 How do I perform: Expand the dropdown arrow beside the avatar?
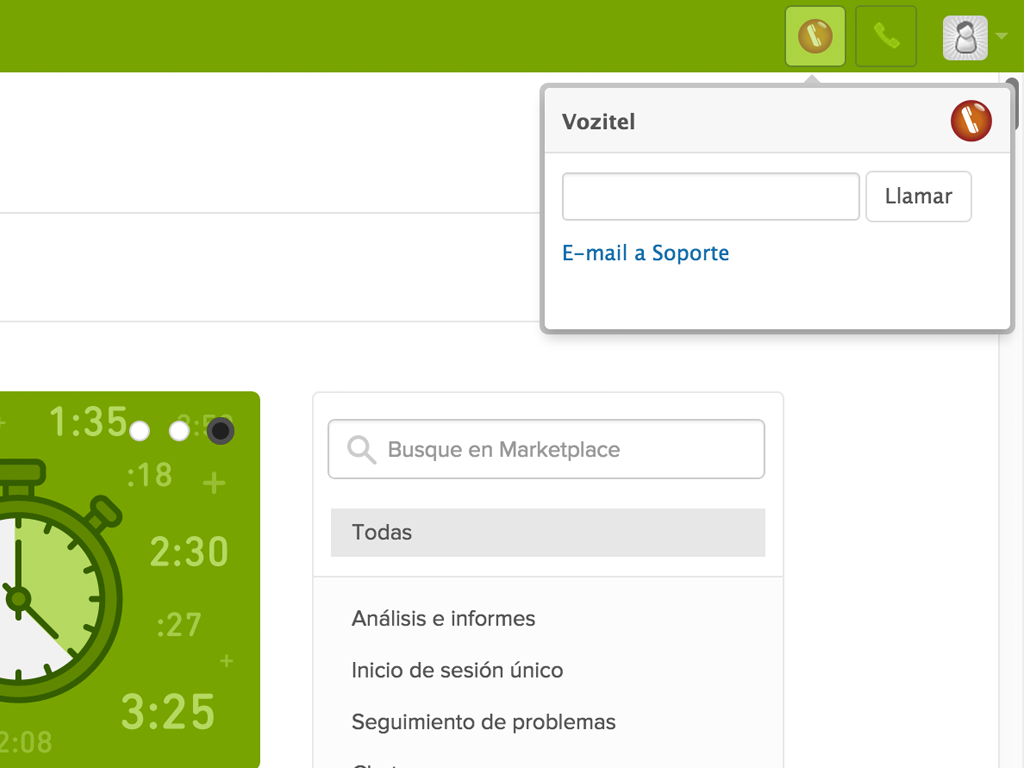point(1001,38)
